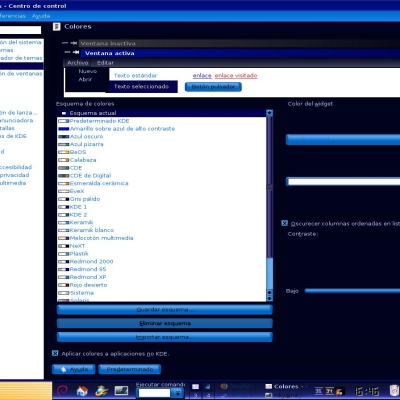This screenshot has height=400, width=400.
Task: Select the Redmond XP color scheme
Action: point(162,277)
